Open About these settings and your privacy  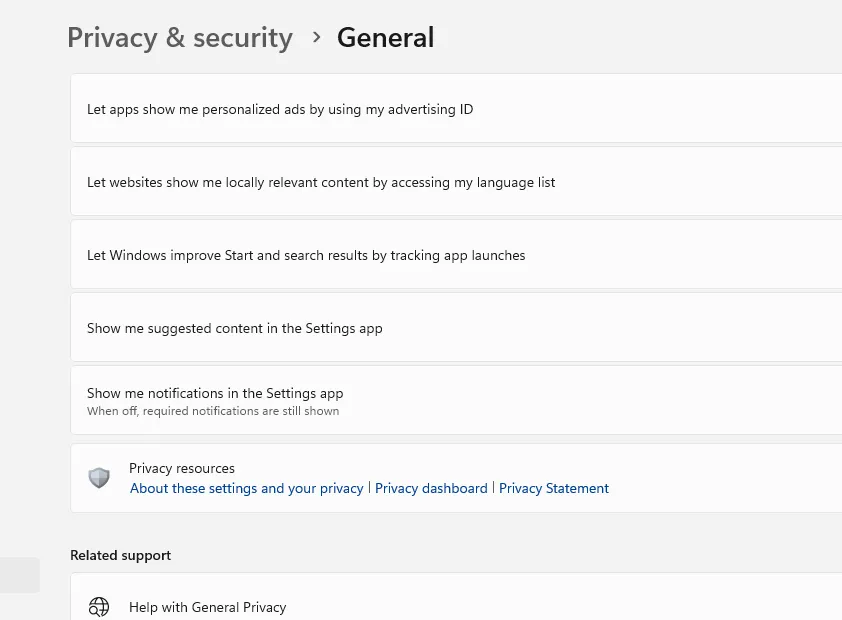[246, 488]
